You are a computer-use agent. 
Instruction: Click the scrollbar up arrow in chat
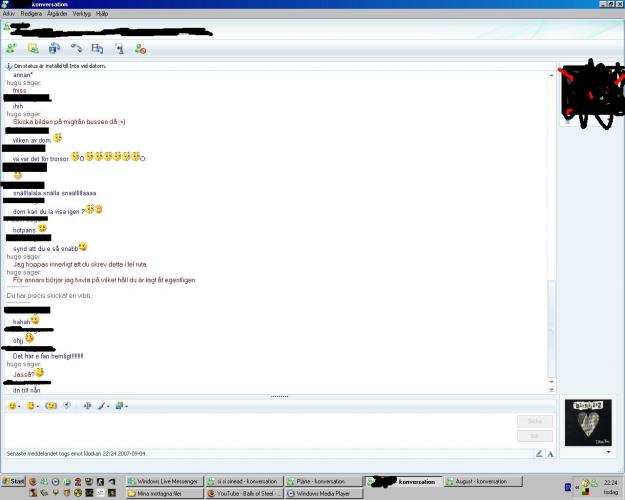click(x=551, y=75)
